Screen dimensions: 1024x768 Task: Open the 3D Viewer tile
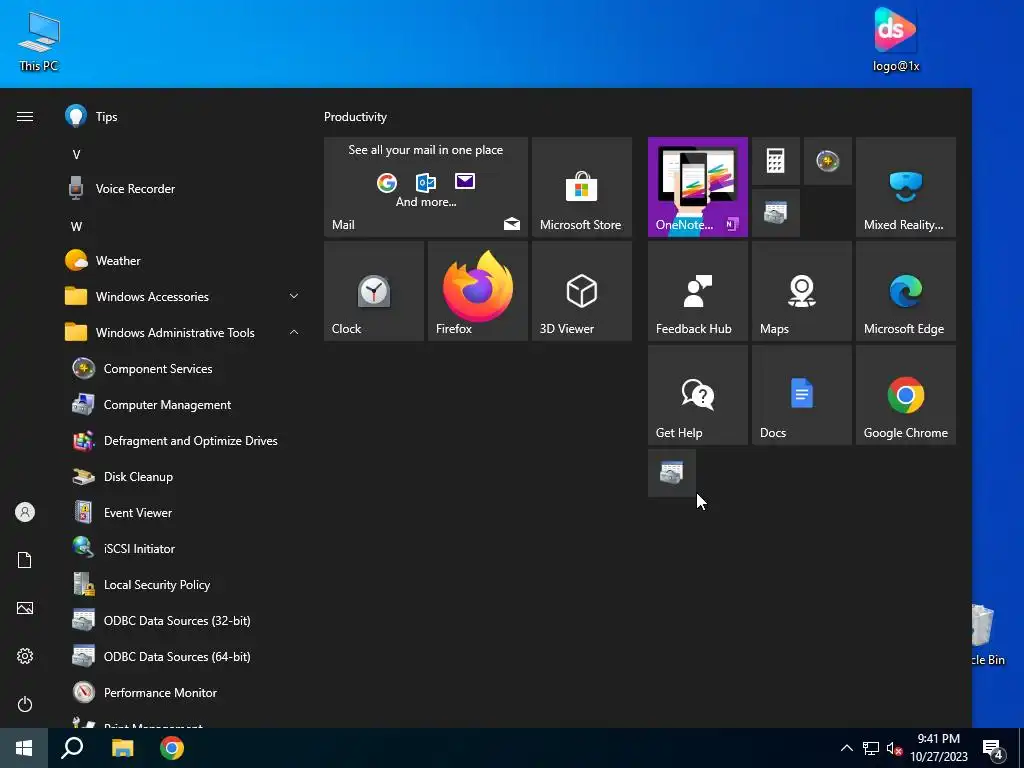(582, 291)
